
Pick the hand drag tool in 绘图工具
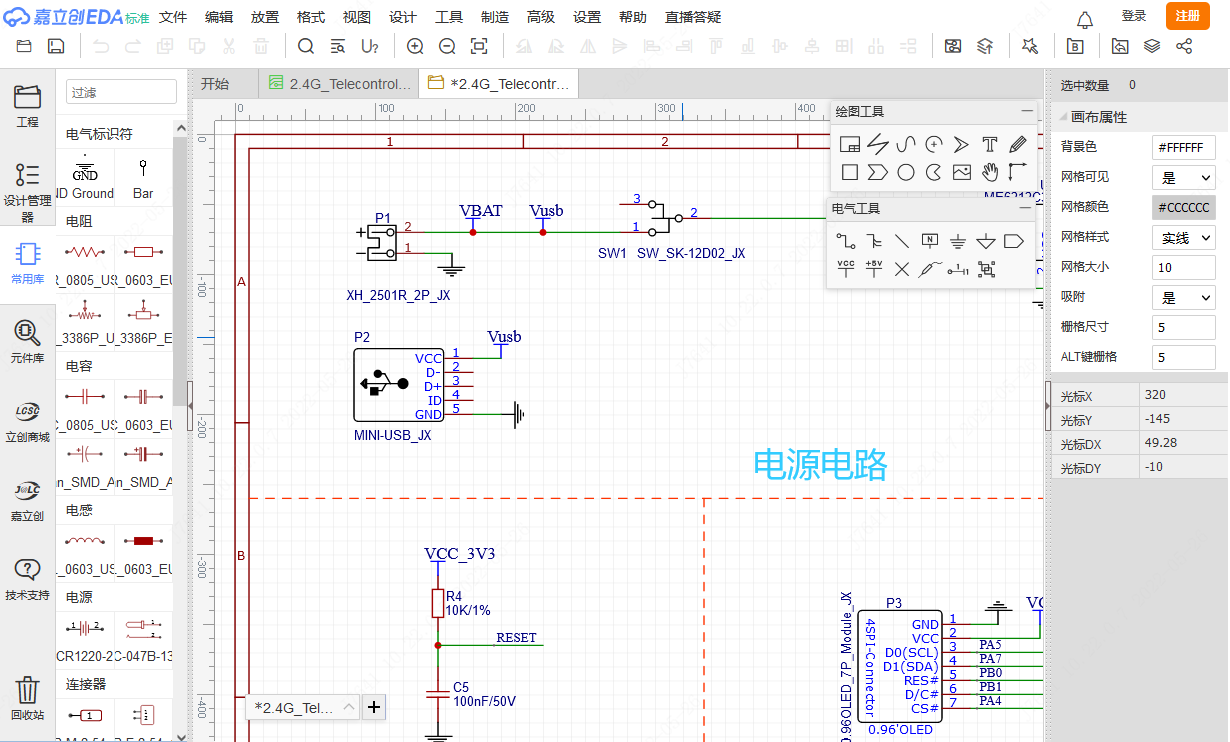point(990,172)
